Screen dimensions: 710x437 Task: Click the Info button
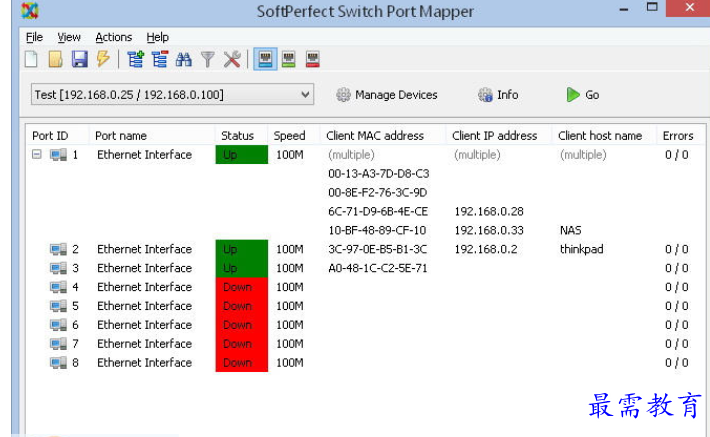[x=498, y=95]
